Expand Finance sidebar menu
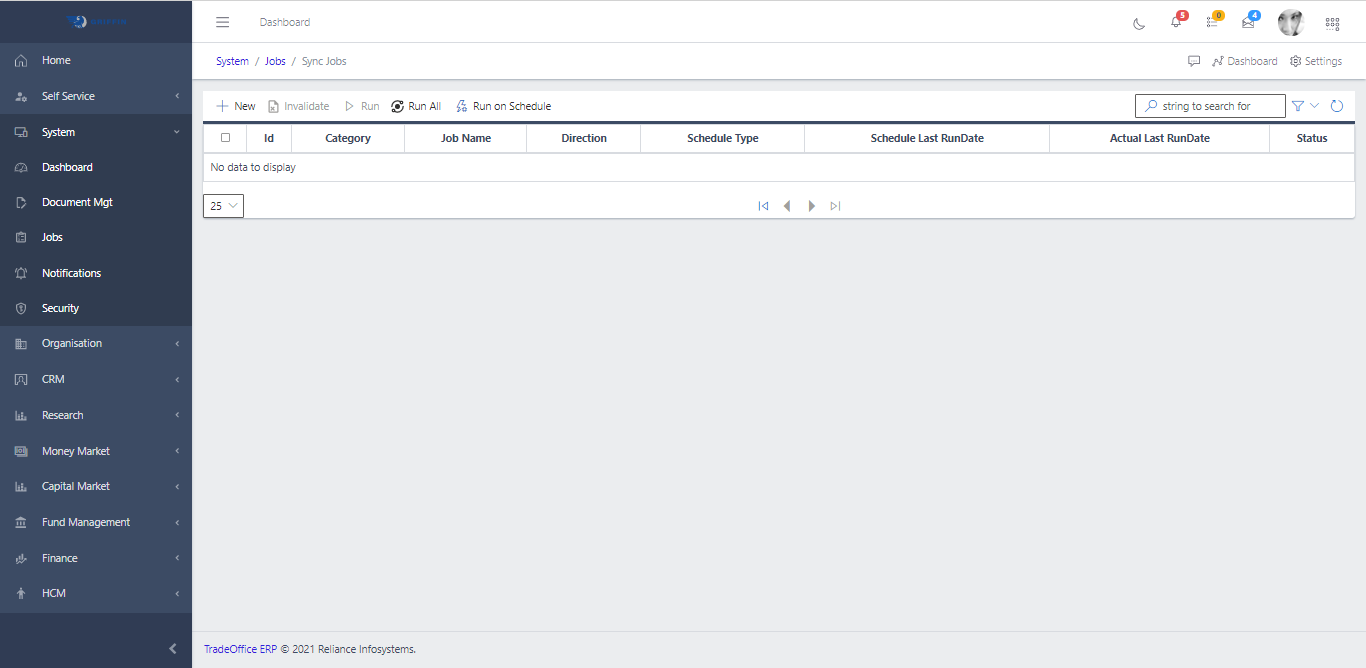The width and height of the screenshot is (1366, 668). coord(96,558)
